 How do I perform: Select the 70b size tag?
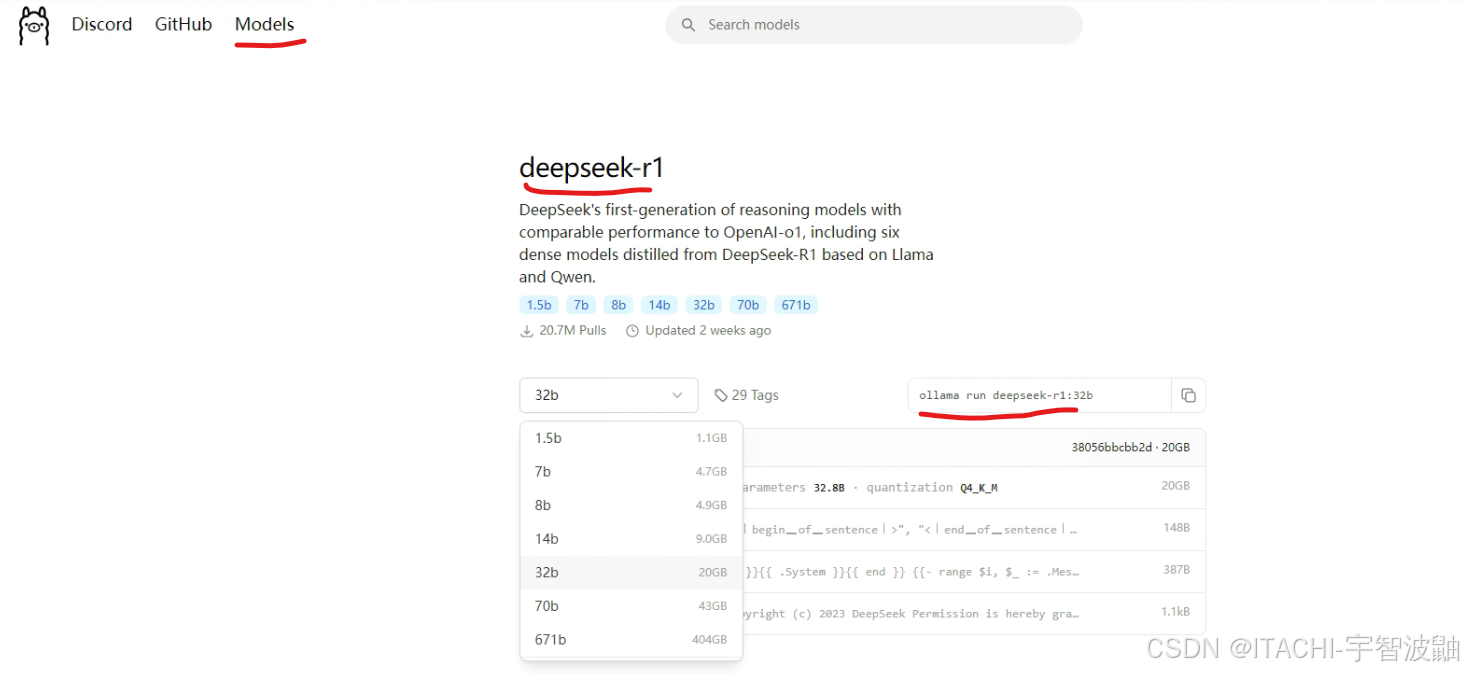click(748, 305)
